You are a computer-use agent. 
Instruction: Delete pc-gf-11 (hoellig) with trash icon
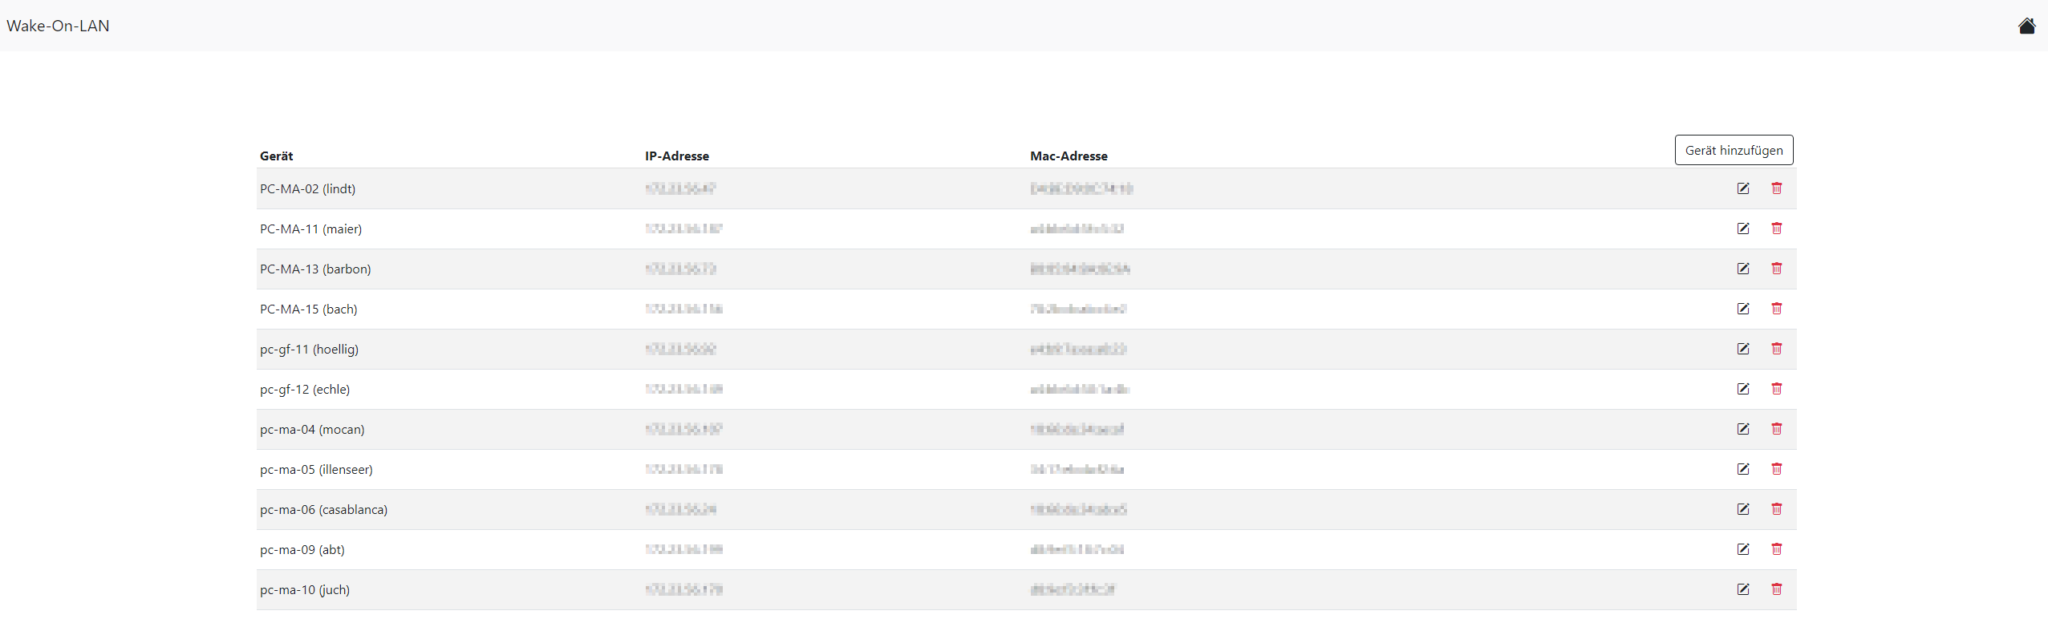(1777, 348)
